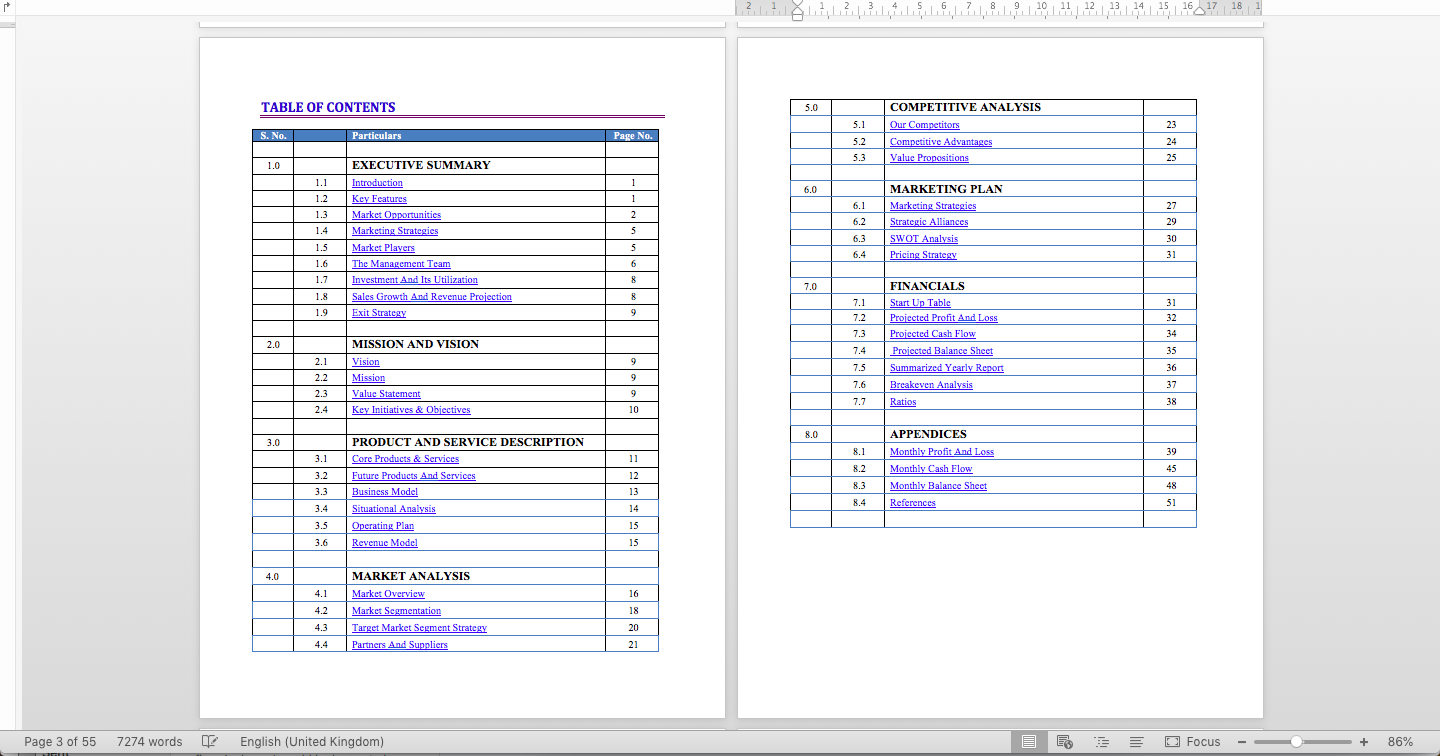1440x756 pixels.
Task: Click the TABLE OF CONTENTS heading
Action: pos(328,107)
